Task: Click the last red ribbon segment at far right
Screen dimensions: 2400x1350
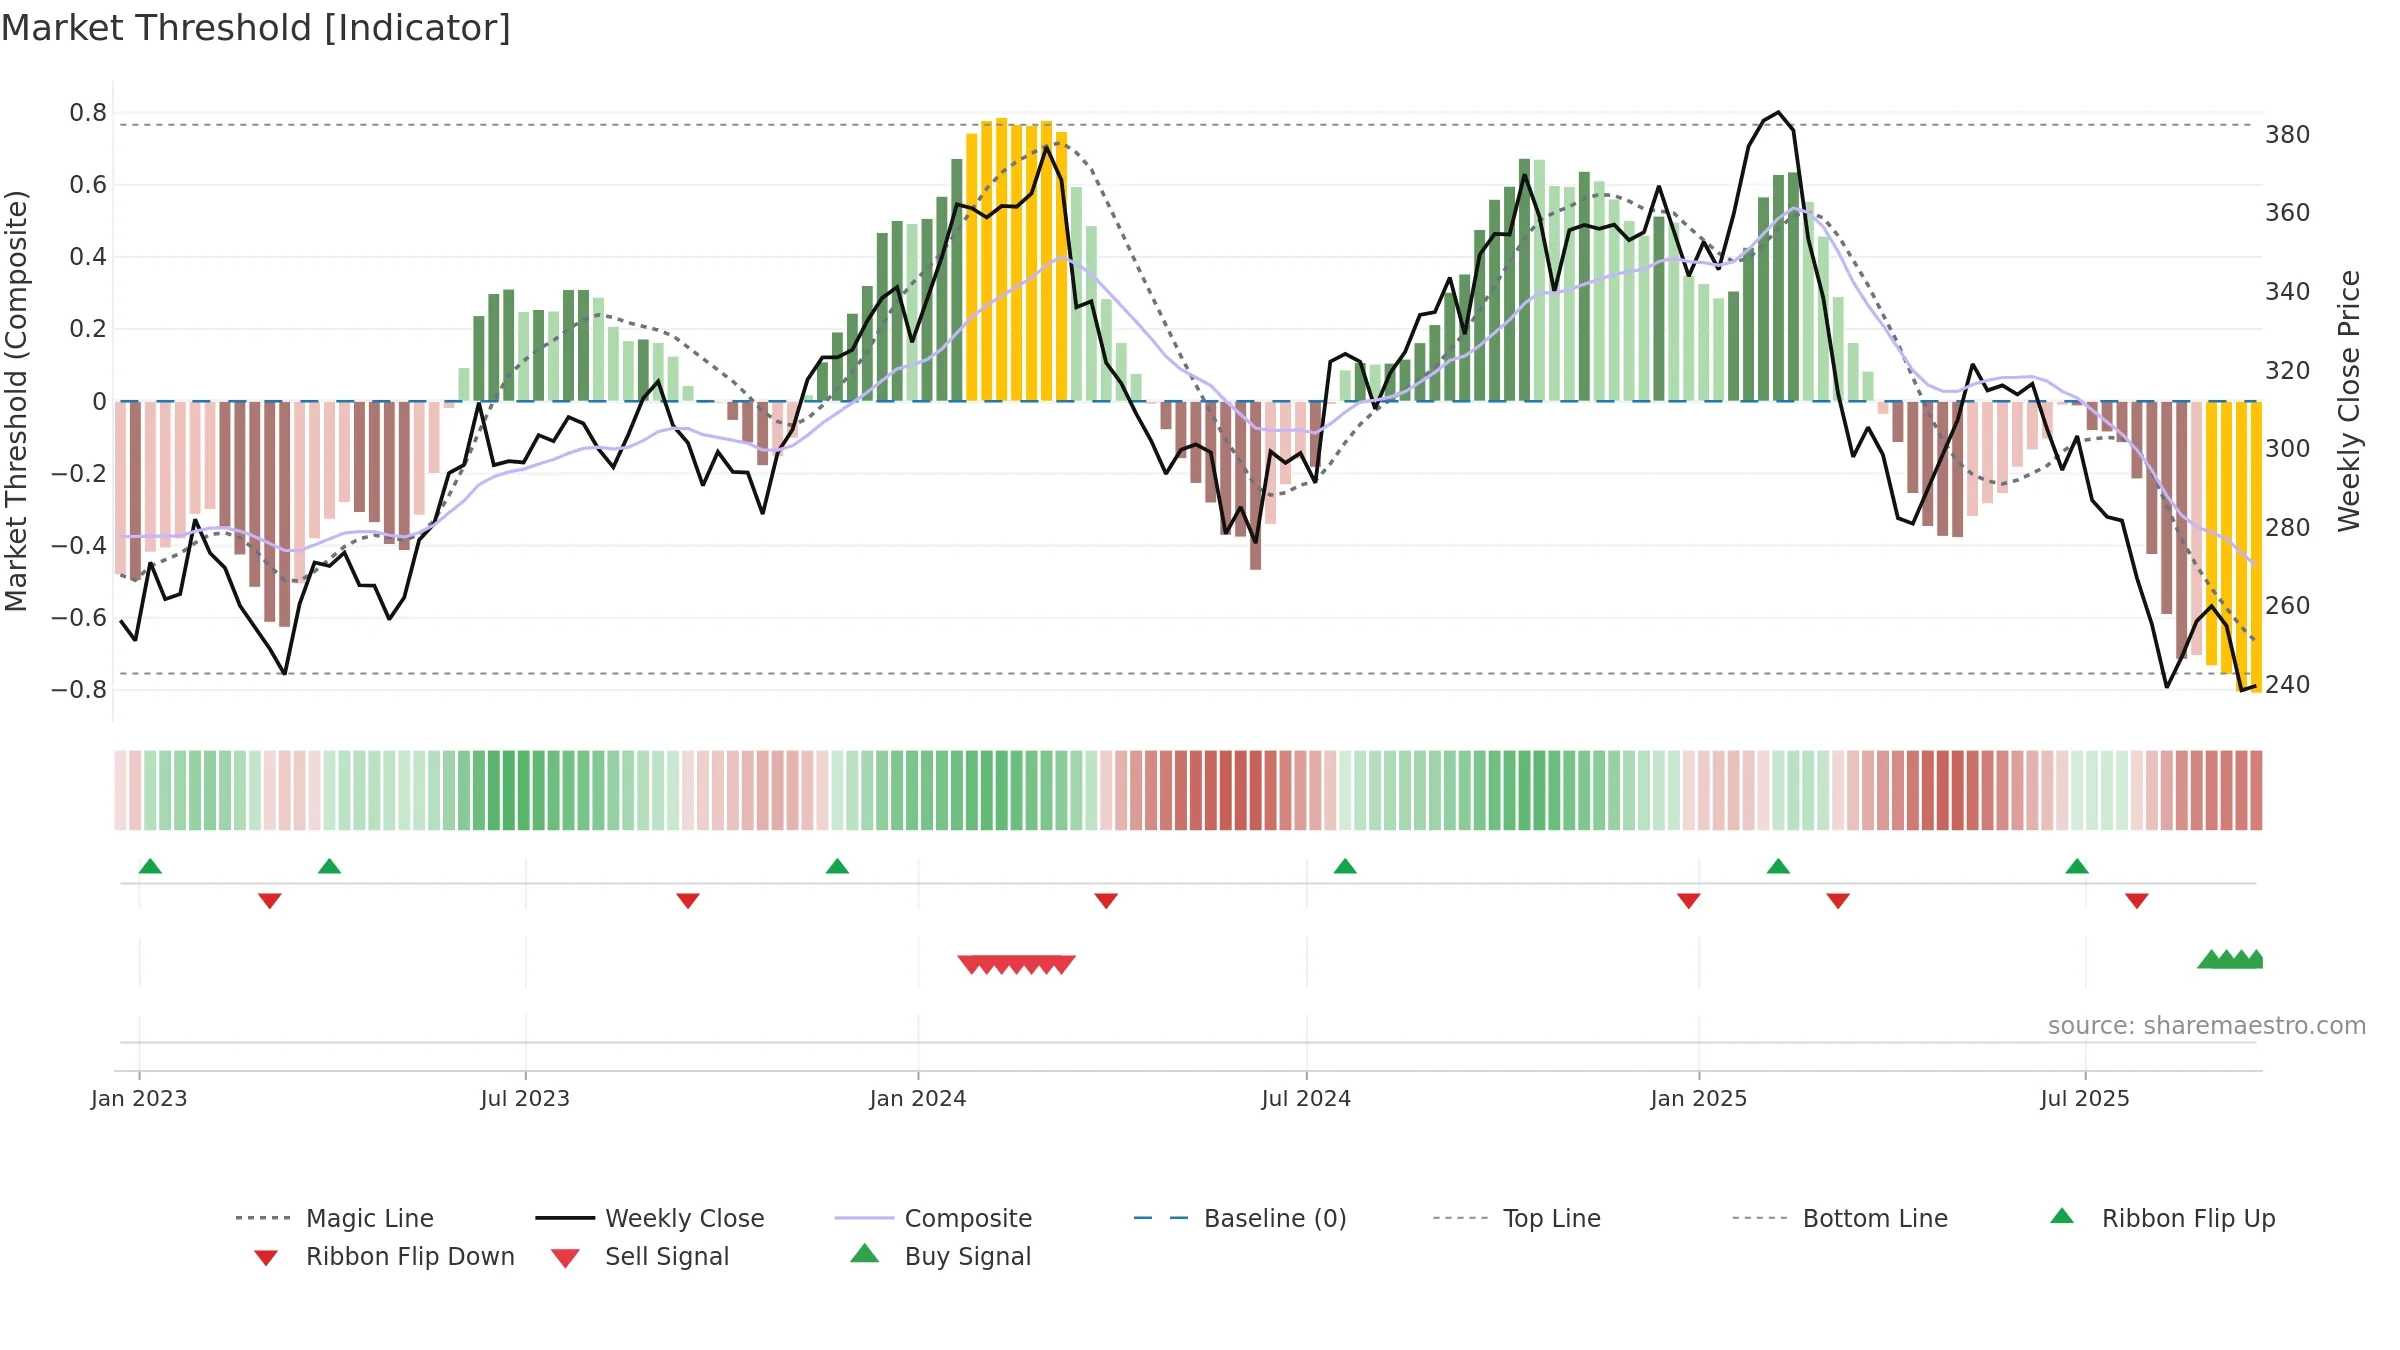Action: [2256, 790]
